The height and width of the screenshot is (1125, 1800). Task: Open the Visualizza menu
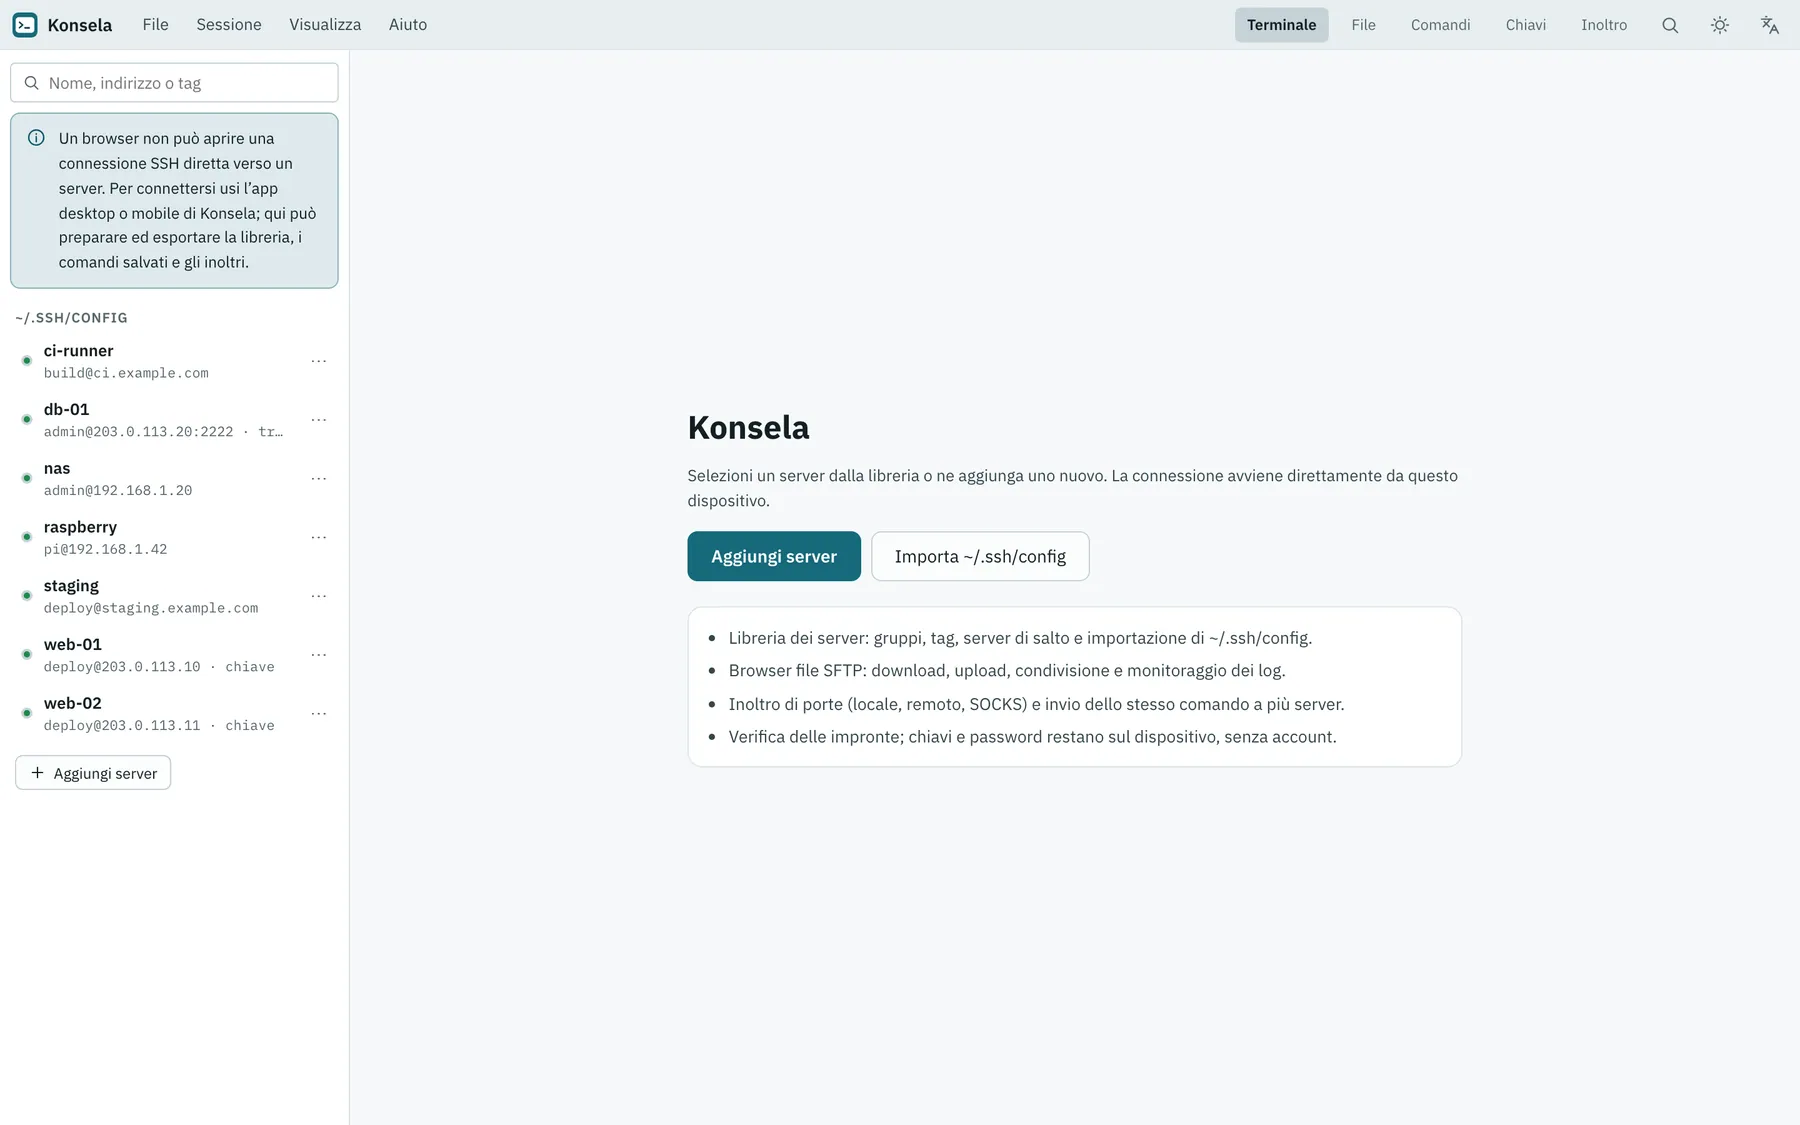tap(325, 25)
